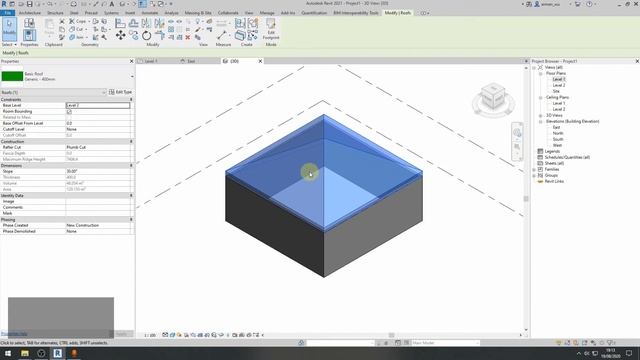The image size is (640, 360).
Task: Click the Properties help link
Action: point(14,334)
